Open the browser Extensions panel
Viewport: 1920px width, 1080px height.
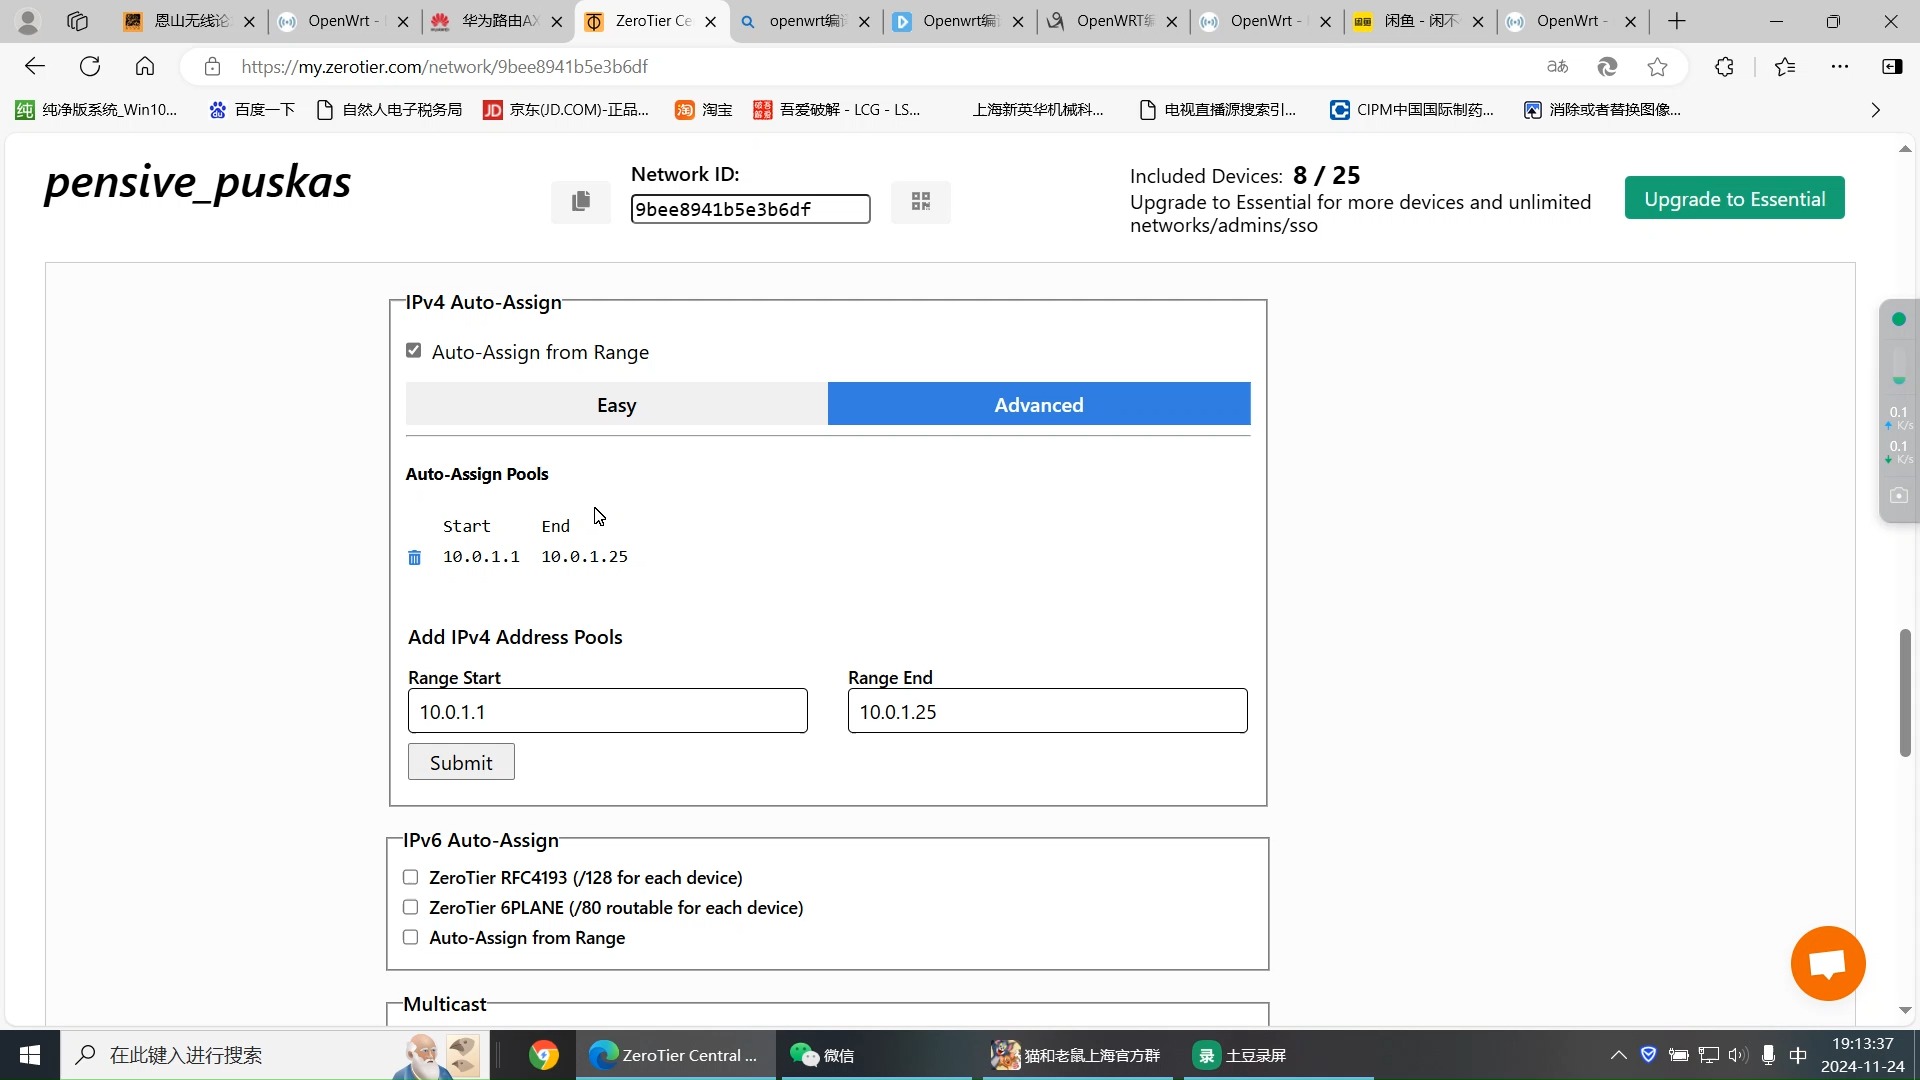(1725, 66)
